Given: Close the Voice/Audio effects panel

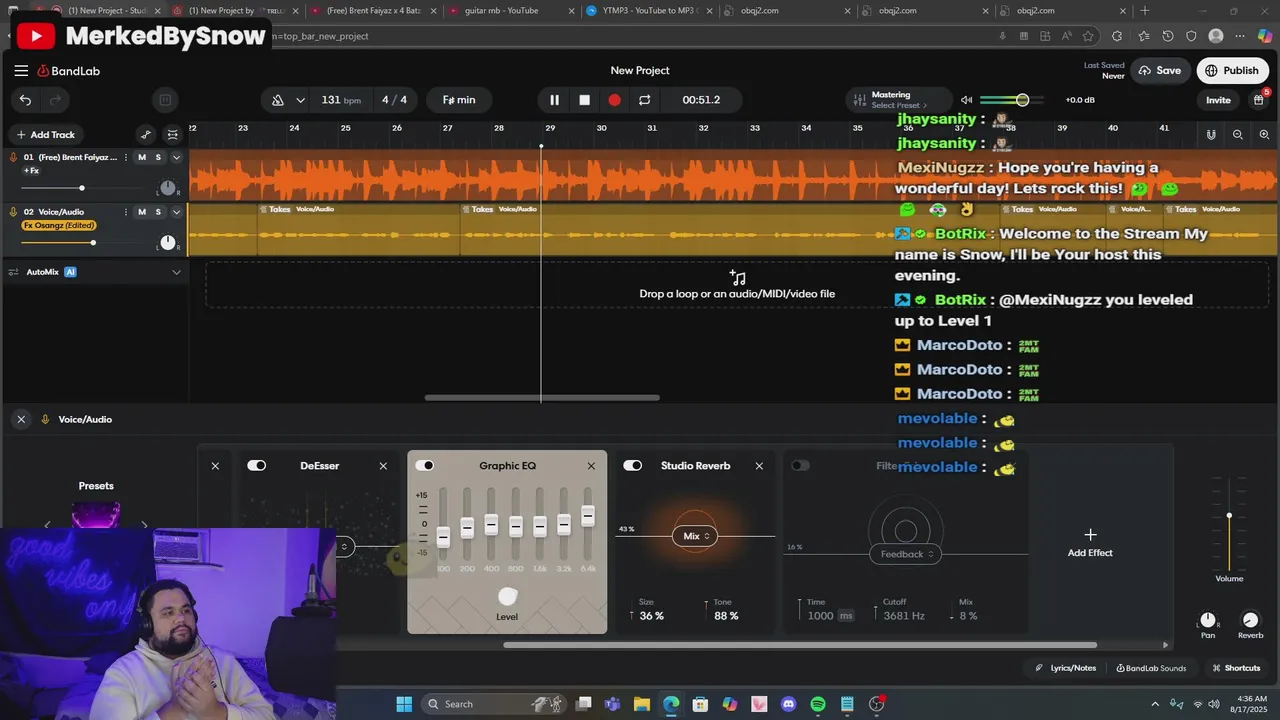Looking at the screenshot, I should (21, 419).
